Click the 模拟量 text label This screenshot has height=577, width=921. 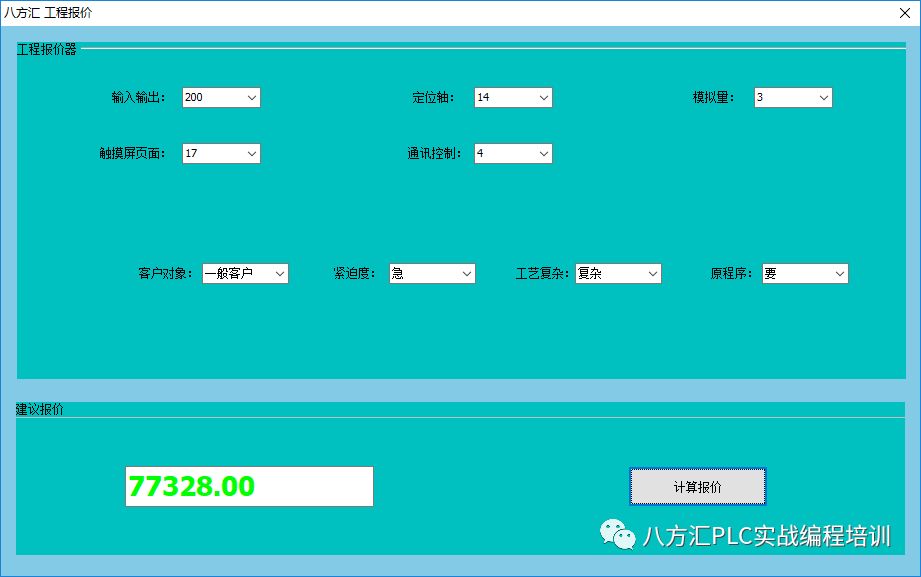(713, 98)
